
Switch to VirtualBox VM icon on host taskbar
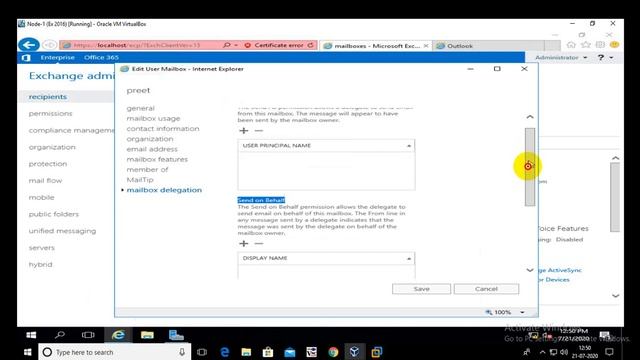(x=354, y=352)
